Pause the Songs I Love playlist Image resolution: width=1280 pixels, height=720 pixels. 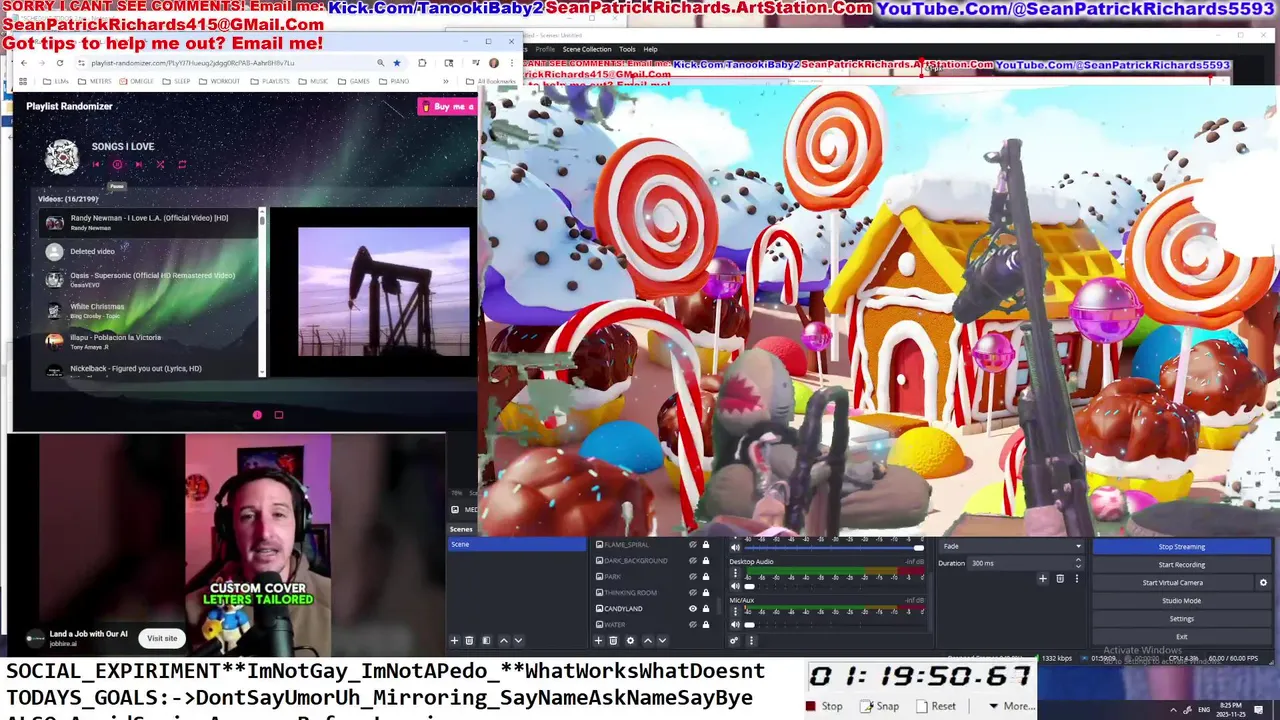click(x=117, y=165)
